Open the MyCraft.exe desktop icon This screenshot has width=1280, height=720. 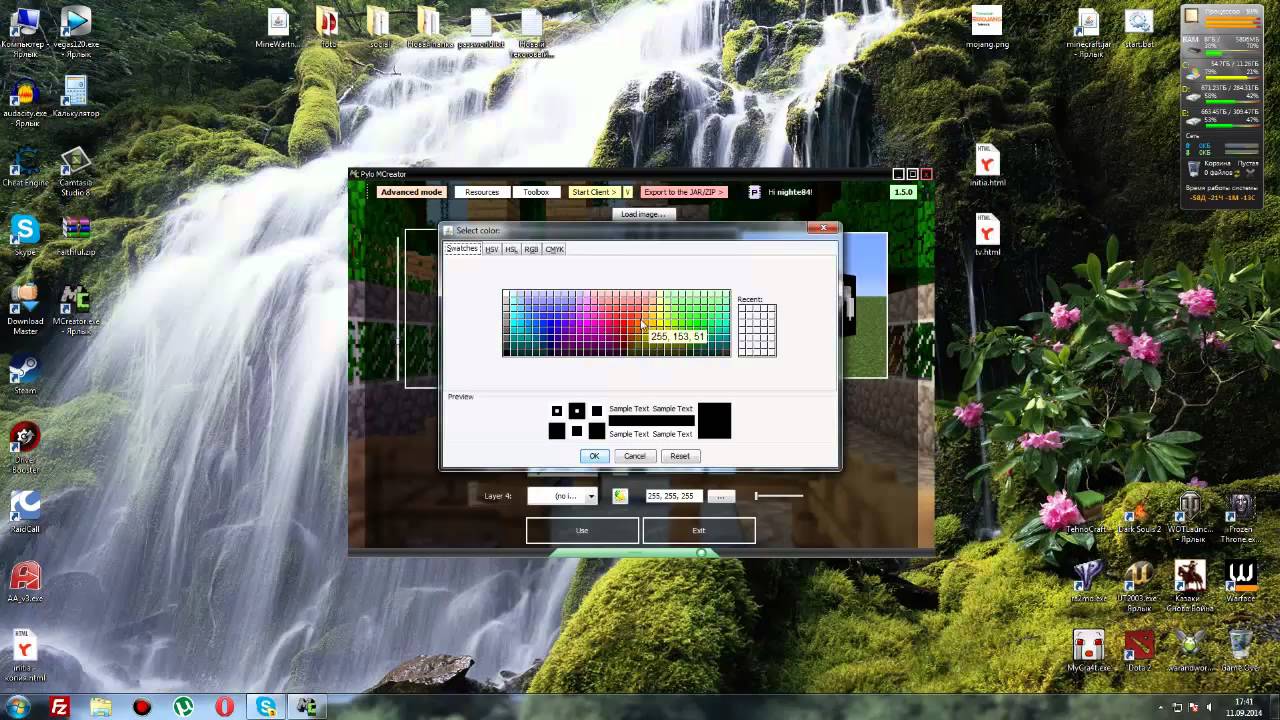pos(1088,650)
